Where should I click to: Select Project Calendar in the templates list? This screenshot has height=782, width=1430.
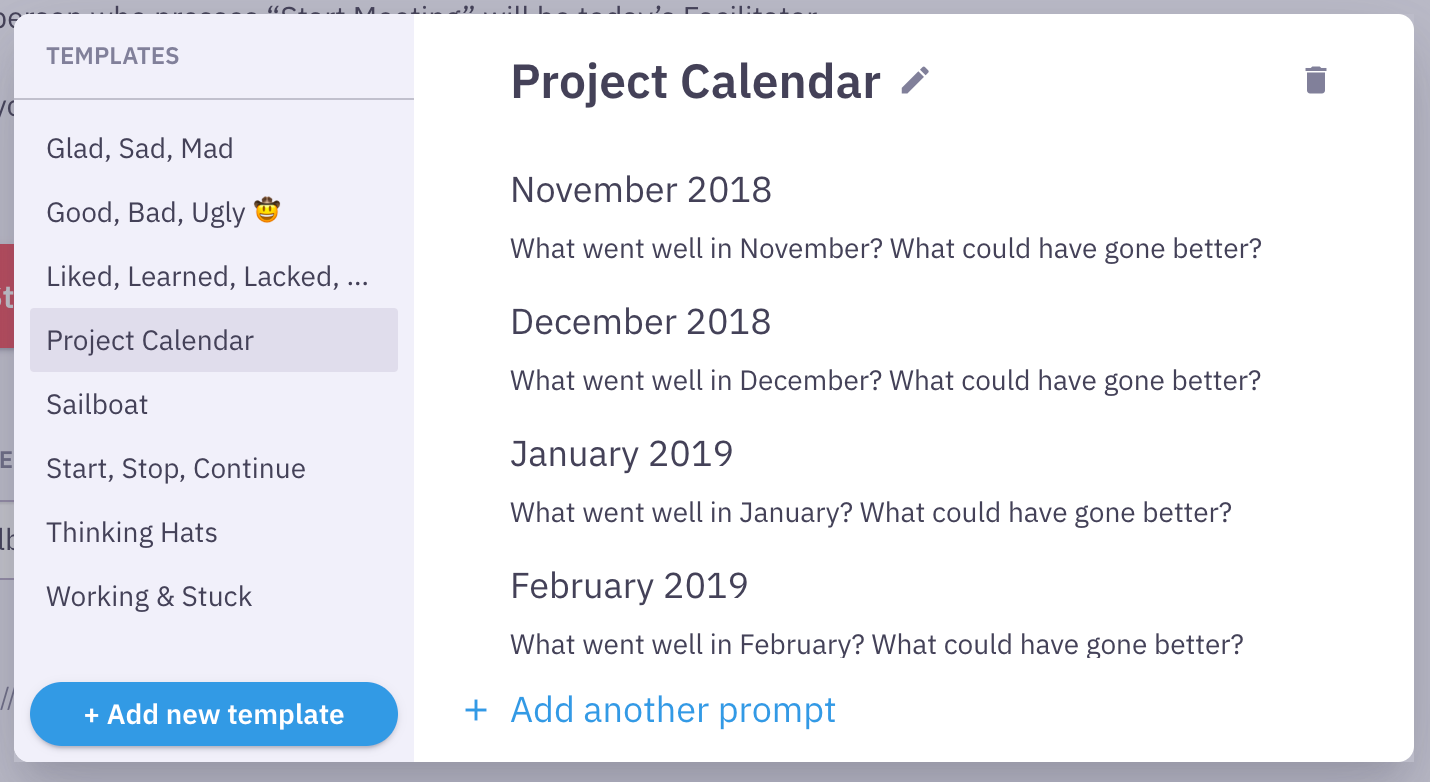click(150, 341)
